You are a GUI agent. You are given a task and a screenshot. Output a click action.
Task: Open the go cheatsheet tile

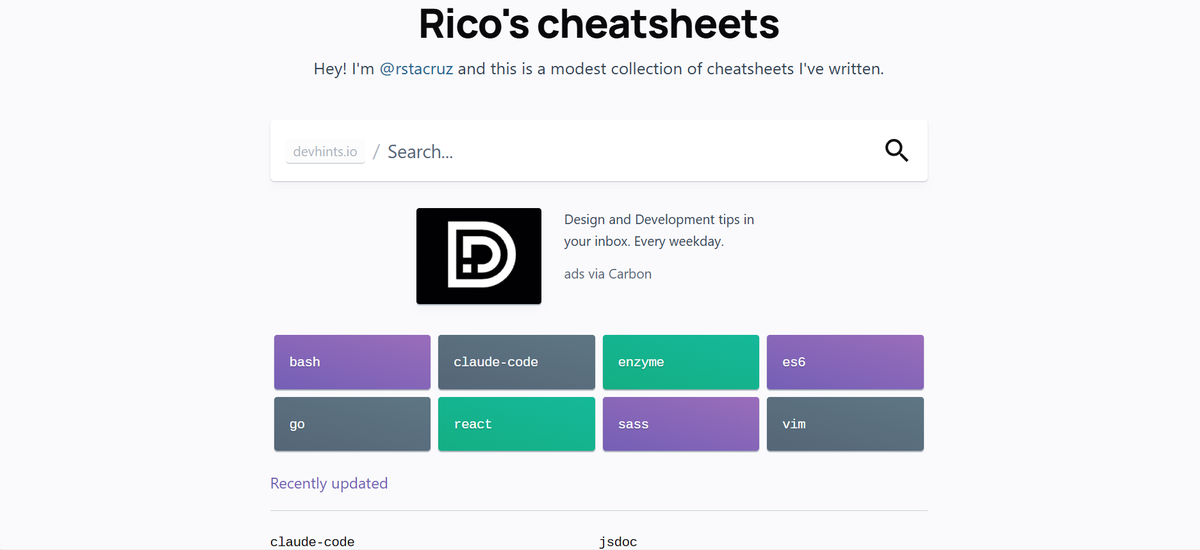pos(352,424)
